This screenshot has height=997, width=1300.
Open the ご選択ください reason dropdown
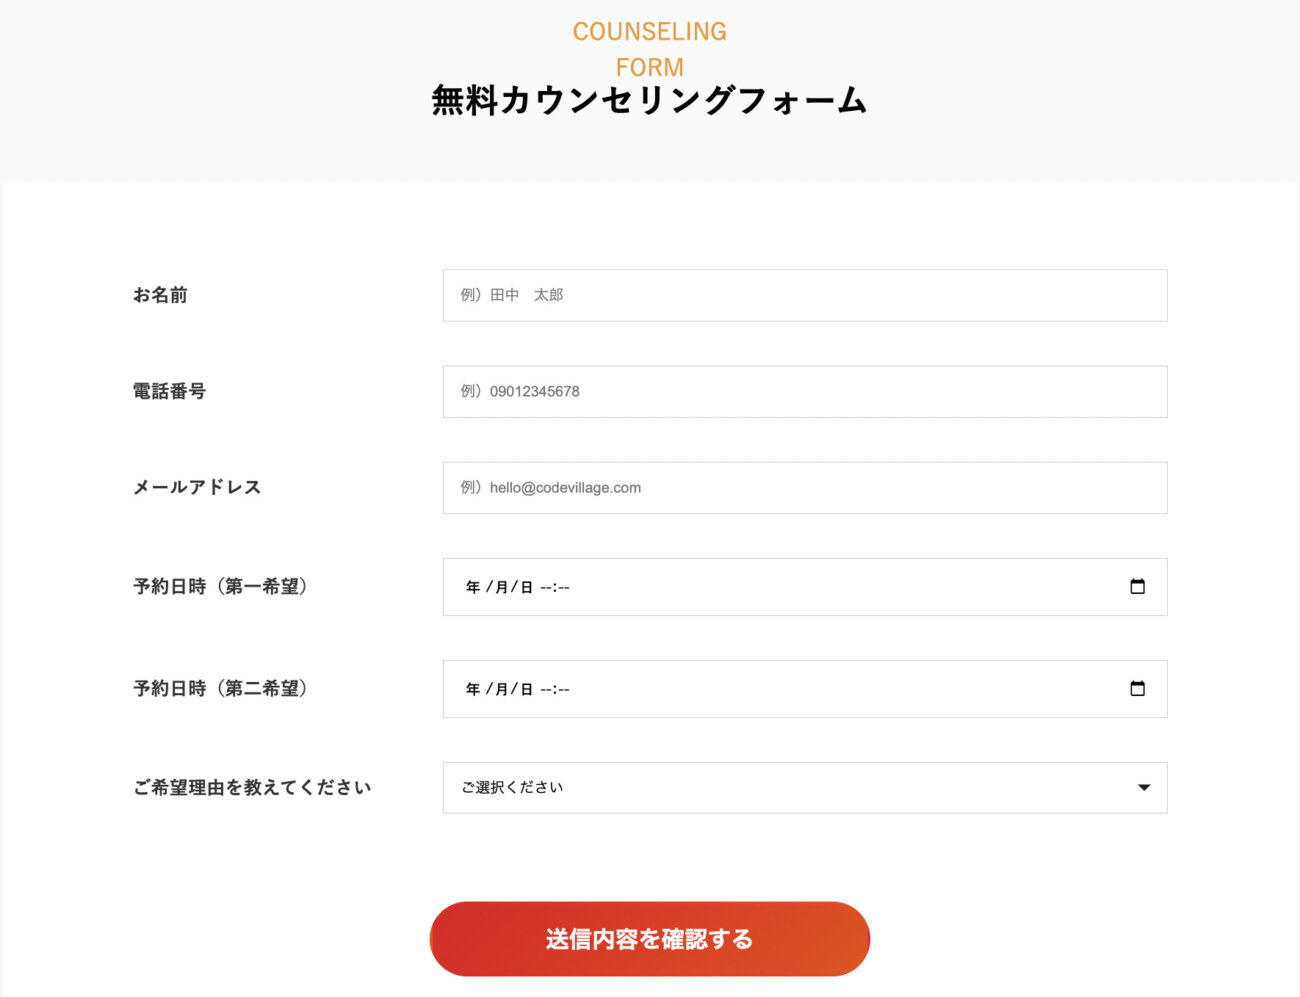click(805, 788)
